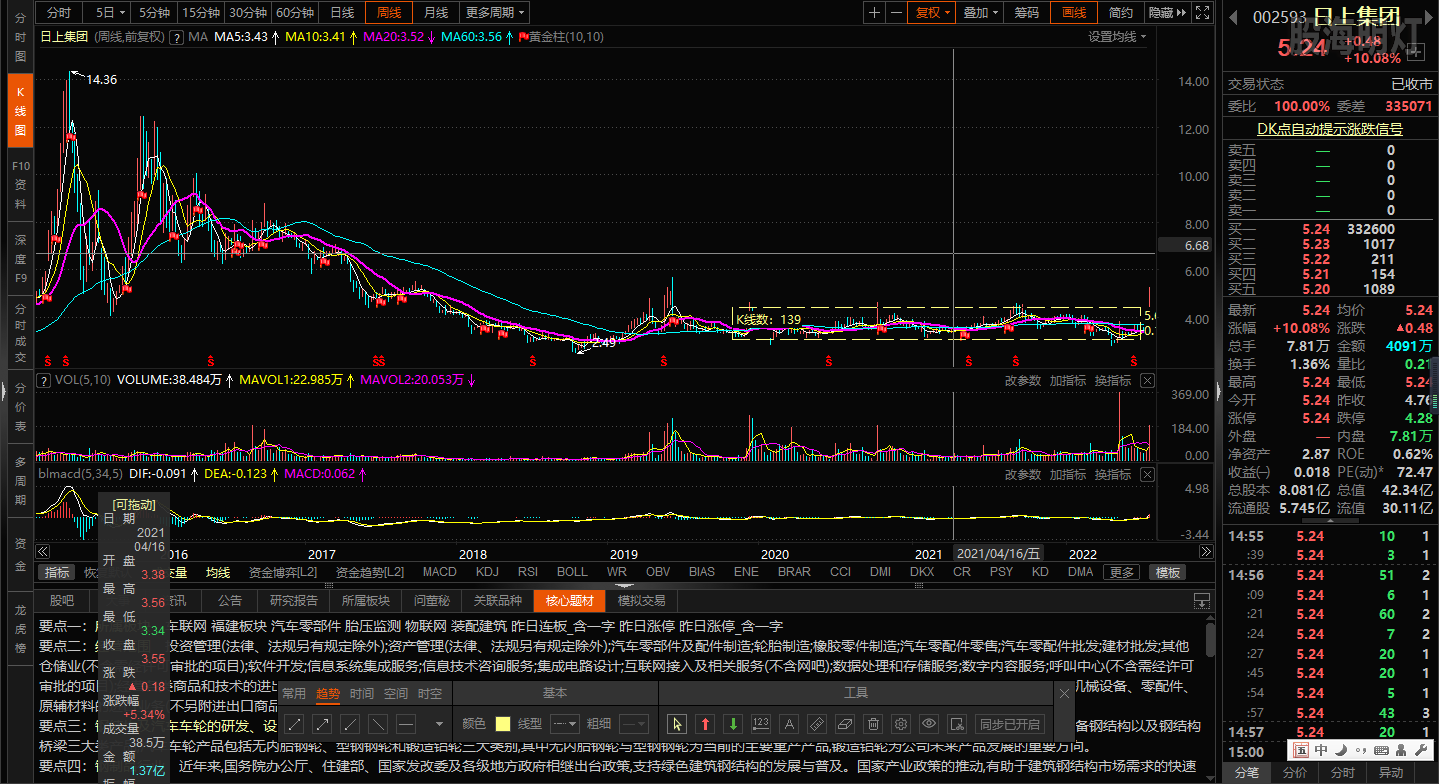Image resolution: width=1439 pixels, height=784 pixels.
Task: Switch drawing panel to 空间 tab
Action: (x=396, y=693)
